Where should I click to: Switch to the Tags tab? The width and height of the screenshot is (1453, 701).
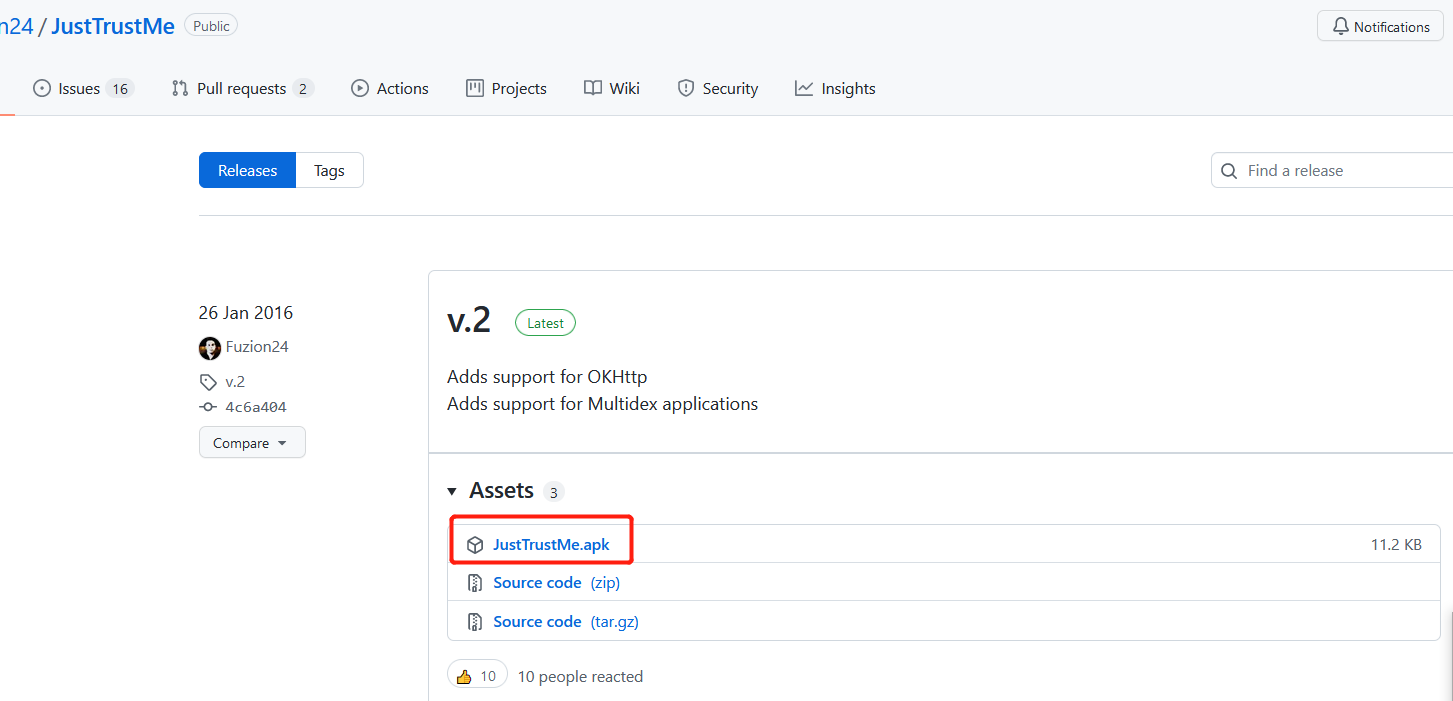click(329, 170)
